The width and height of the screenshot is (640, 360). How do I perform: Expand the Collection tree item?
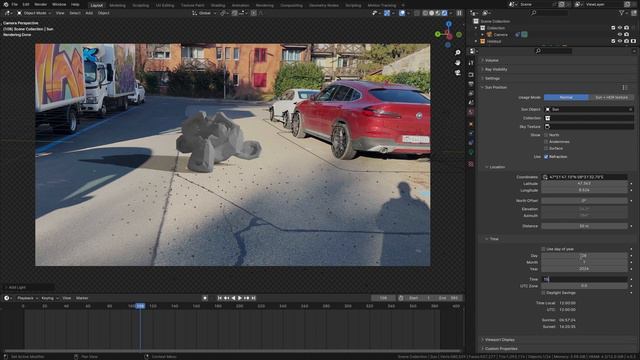(476, 28)
